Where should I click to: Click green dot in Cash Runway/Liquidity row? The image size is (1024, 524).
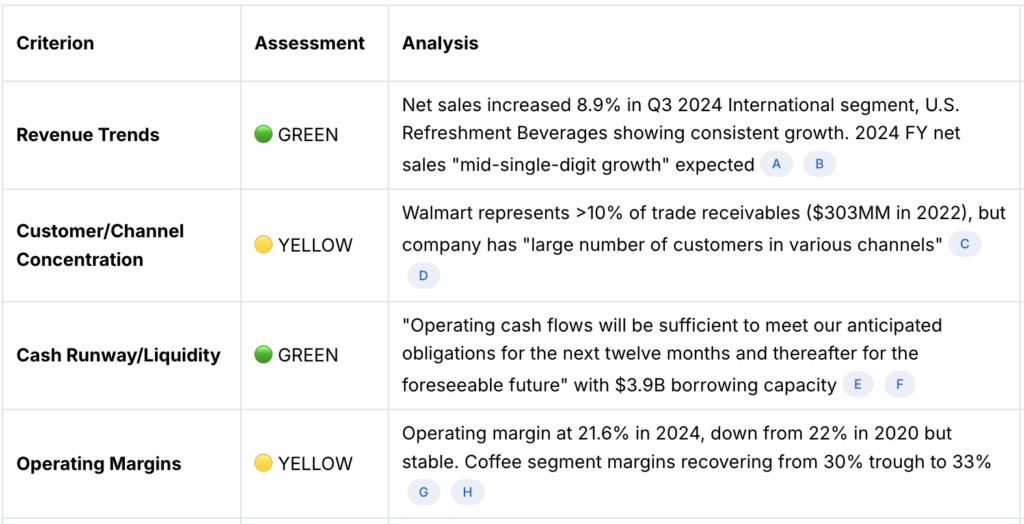tap(264, 355)
